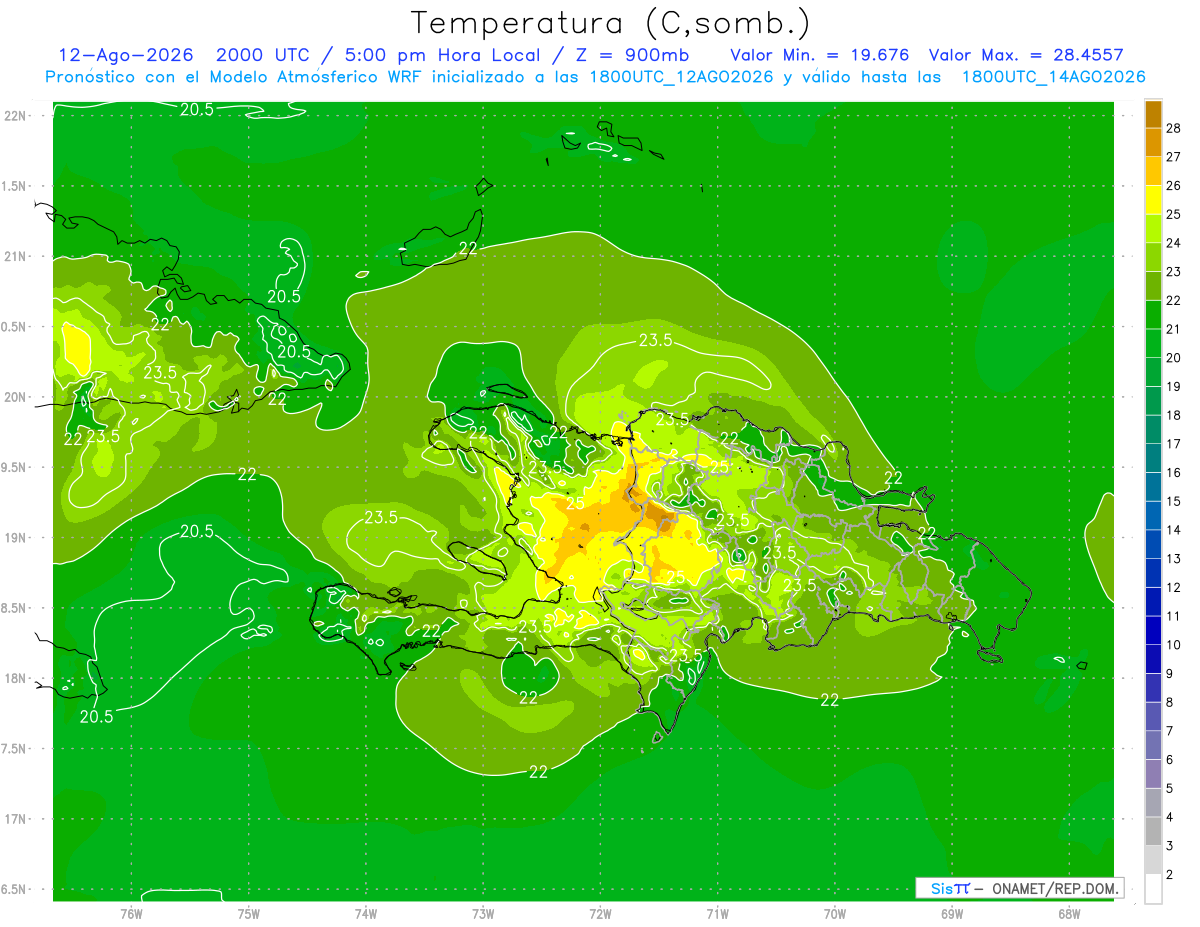Click the white 2 degree legend swatch

tap(1153, 889)
